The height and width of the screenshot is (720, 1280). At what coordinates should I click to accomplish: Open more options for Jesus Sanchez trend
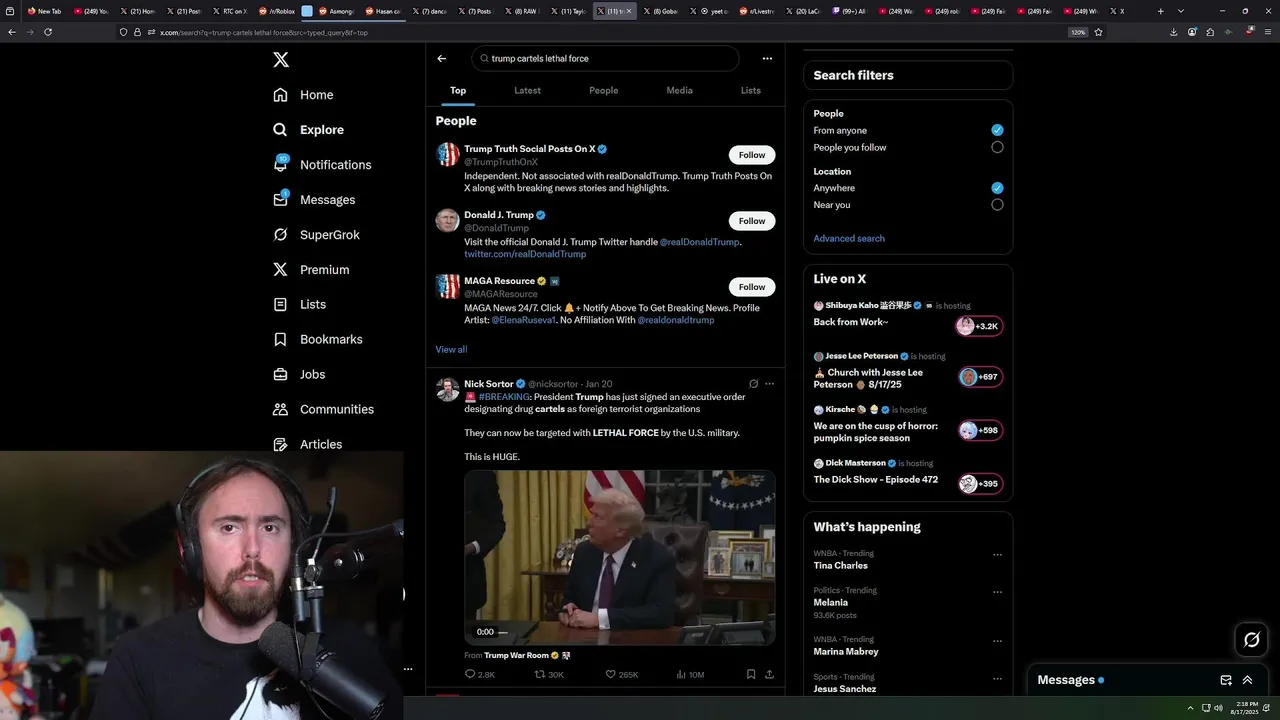pyautogui.click(x=997, y=677)
